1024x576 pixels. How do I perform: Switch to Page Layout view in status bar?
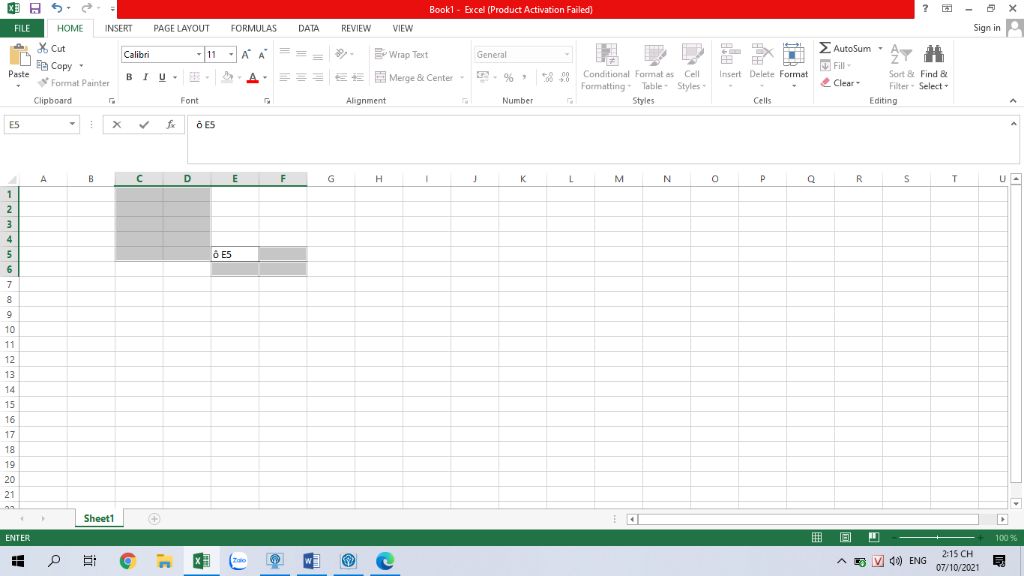click(x=845, y=537)
